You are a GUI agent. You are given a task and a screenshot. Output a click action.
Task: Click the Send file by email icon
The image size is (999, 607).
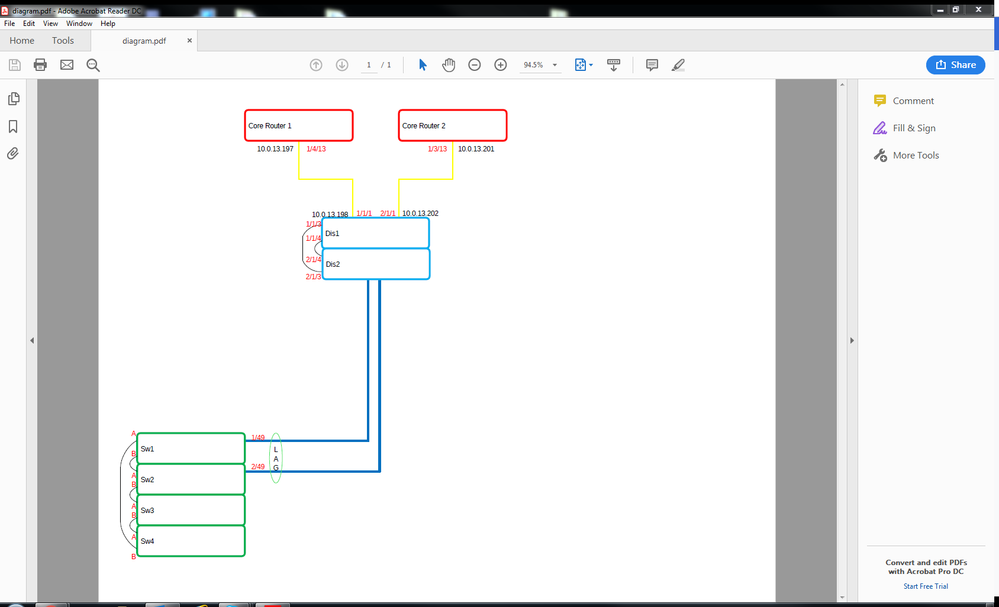click(67, 65)
